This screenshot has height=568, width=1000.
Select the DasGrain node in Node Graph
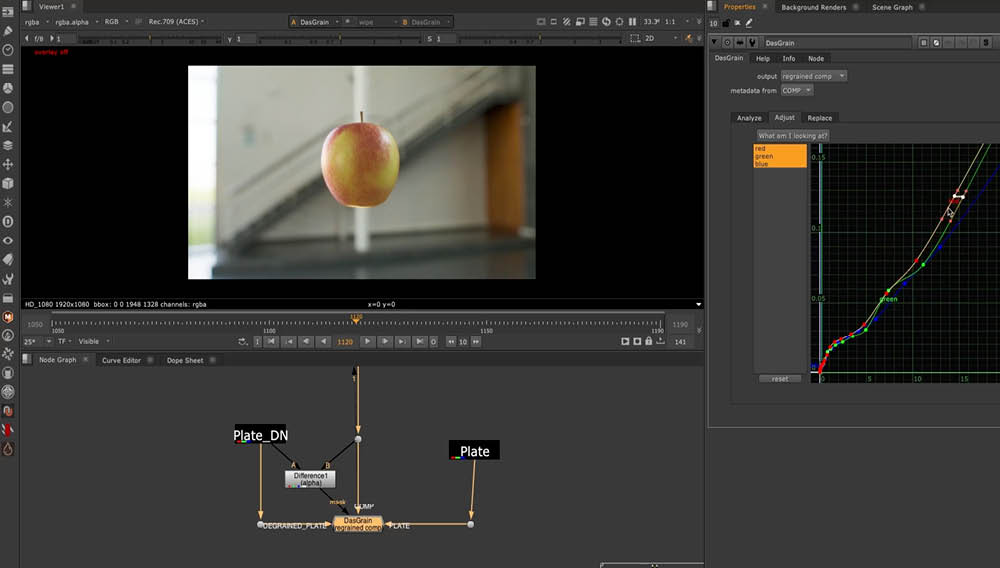click(x=357, y=523)
